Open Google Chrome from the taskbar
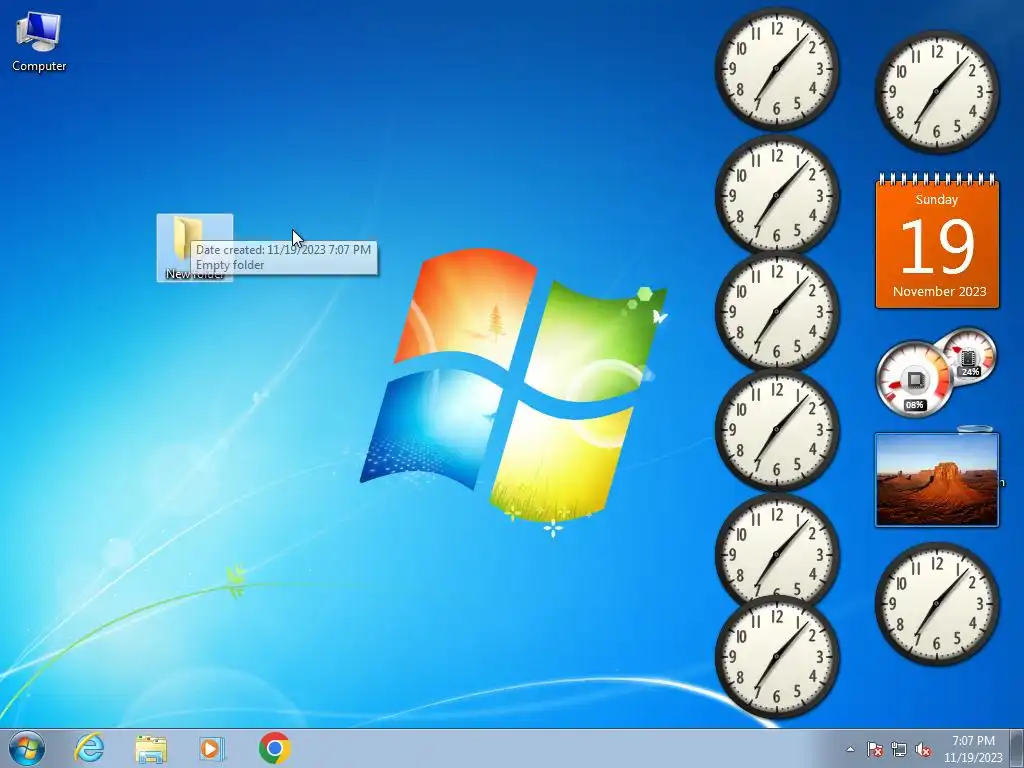 click(274, 748)
